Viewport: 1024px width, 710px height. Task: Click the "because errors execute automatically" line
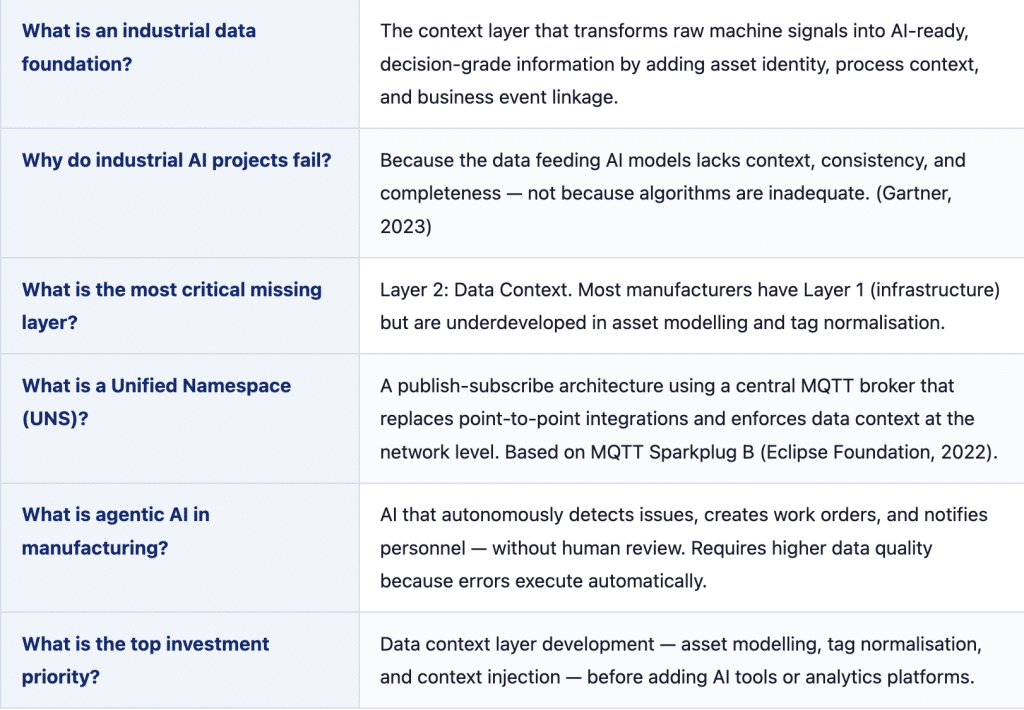point(543,581)
